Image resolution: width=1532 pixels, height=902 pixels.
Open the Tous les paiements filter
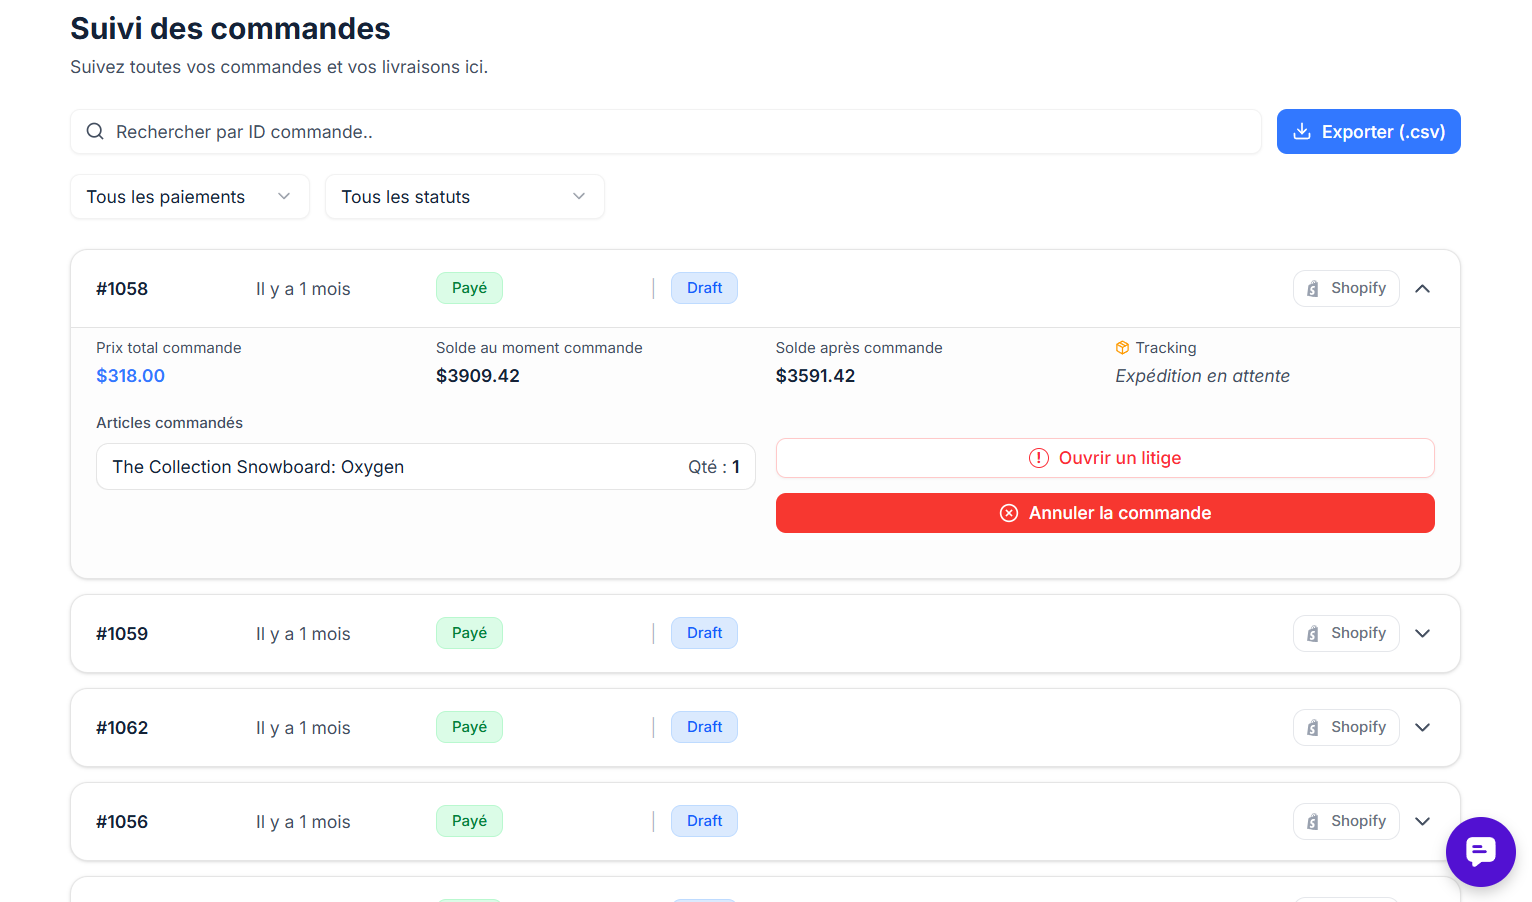click(x=190, y=197)
